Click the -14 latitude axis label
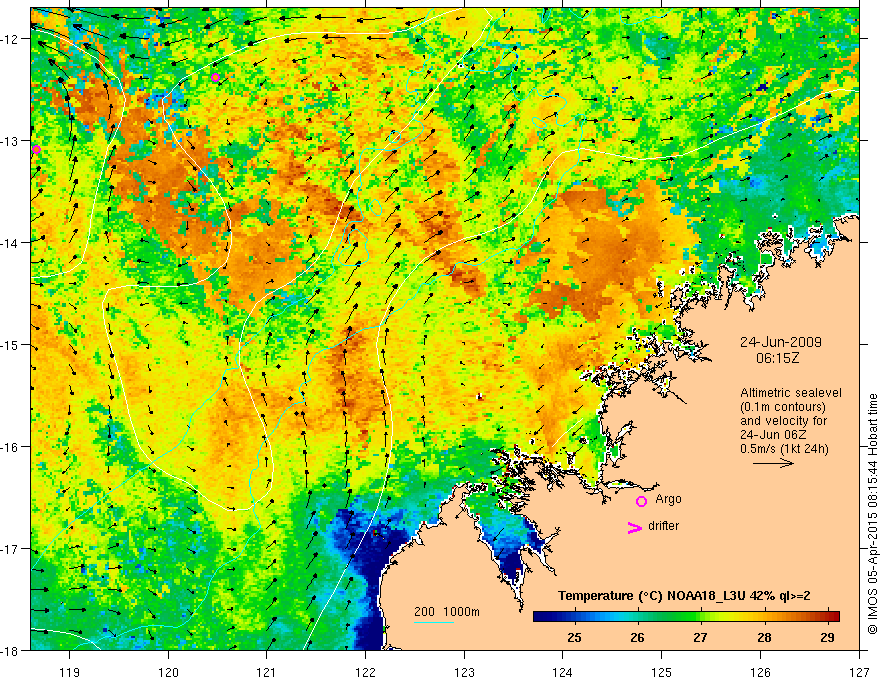The image size is (880, 680). [12, 242]
